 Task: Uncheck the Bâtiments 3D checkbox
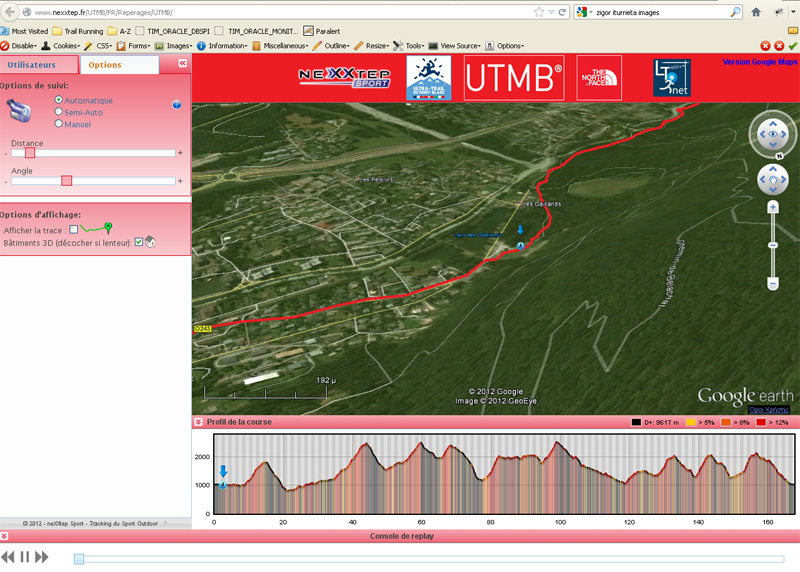(139, 241)
